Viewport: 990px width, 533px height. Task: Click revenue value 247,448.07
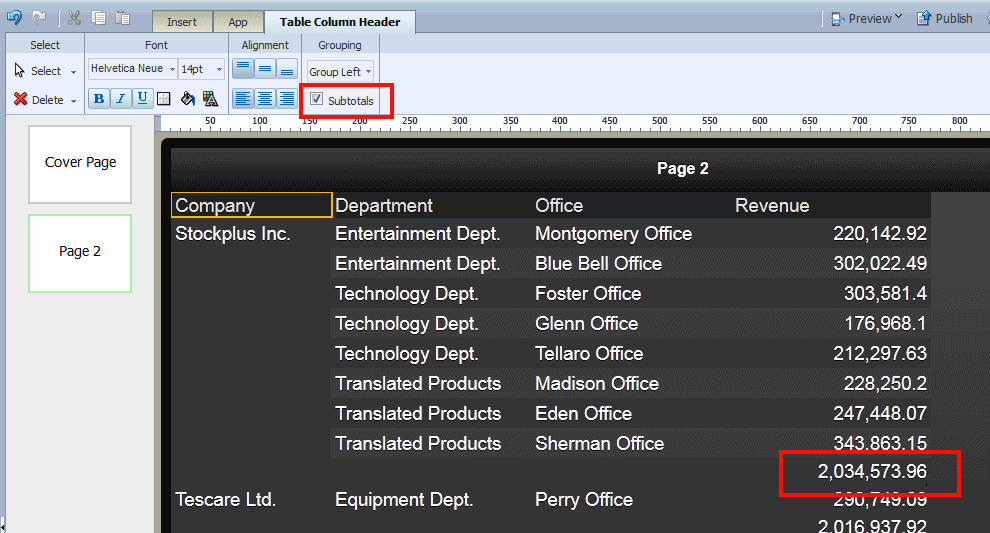click(880, 414)
